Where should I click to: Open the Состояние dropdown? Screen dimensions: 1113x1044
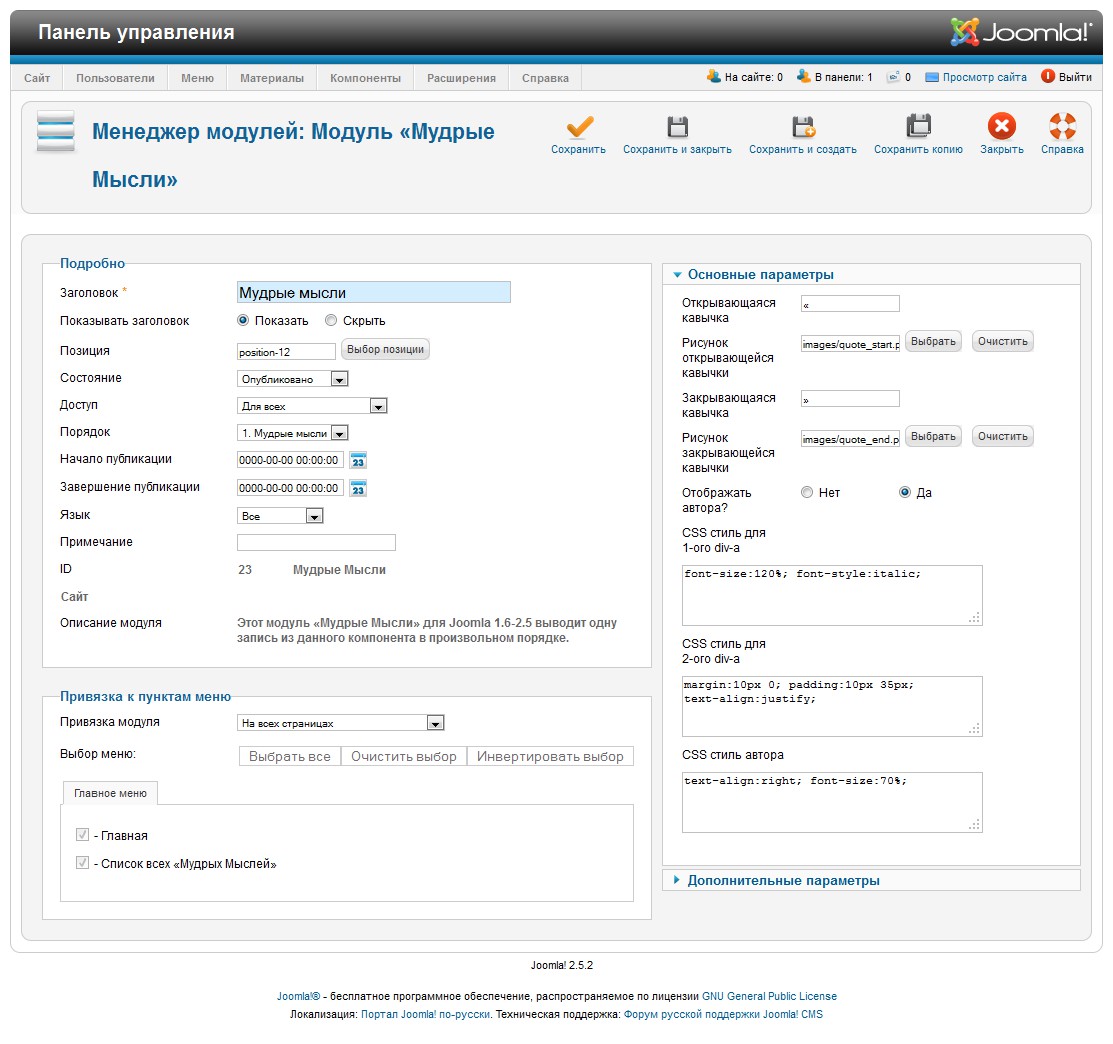(292, 379)
